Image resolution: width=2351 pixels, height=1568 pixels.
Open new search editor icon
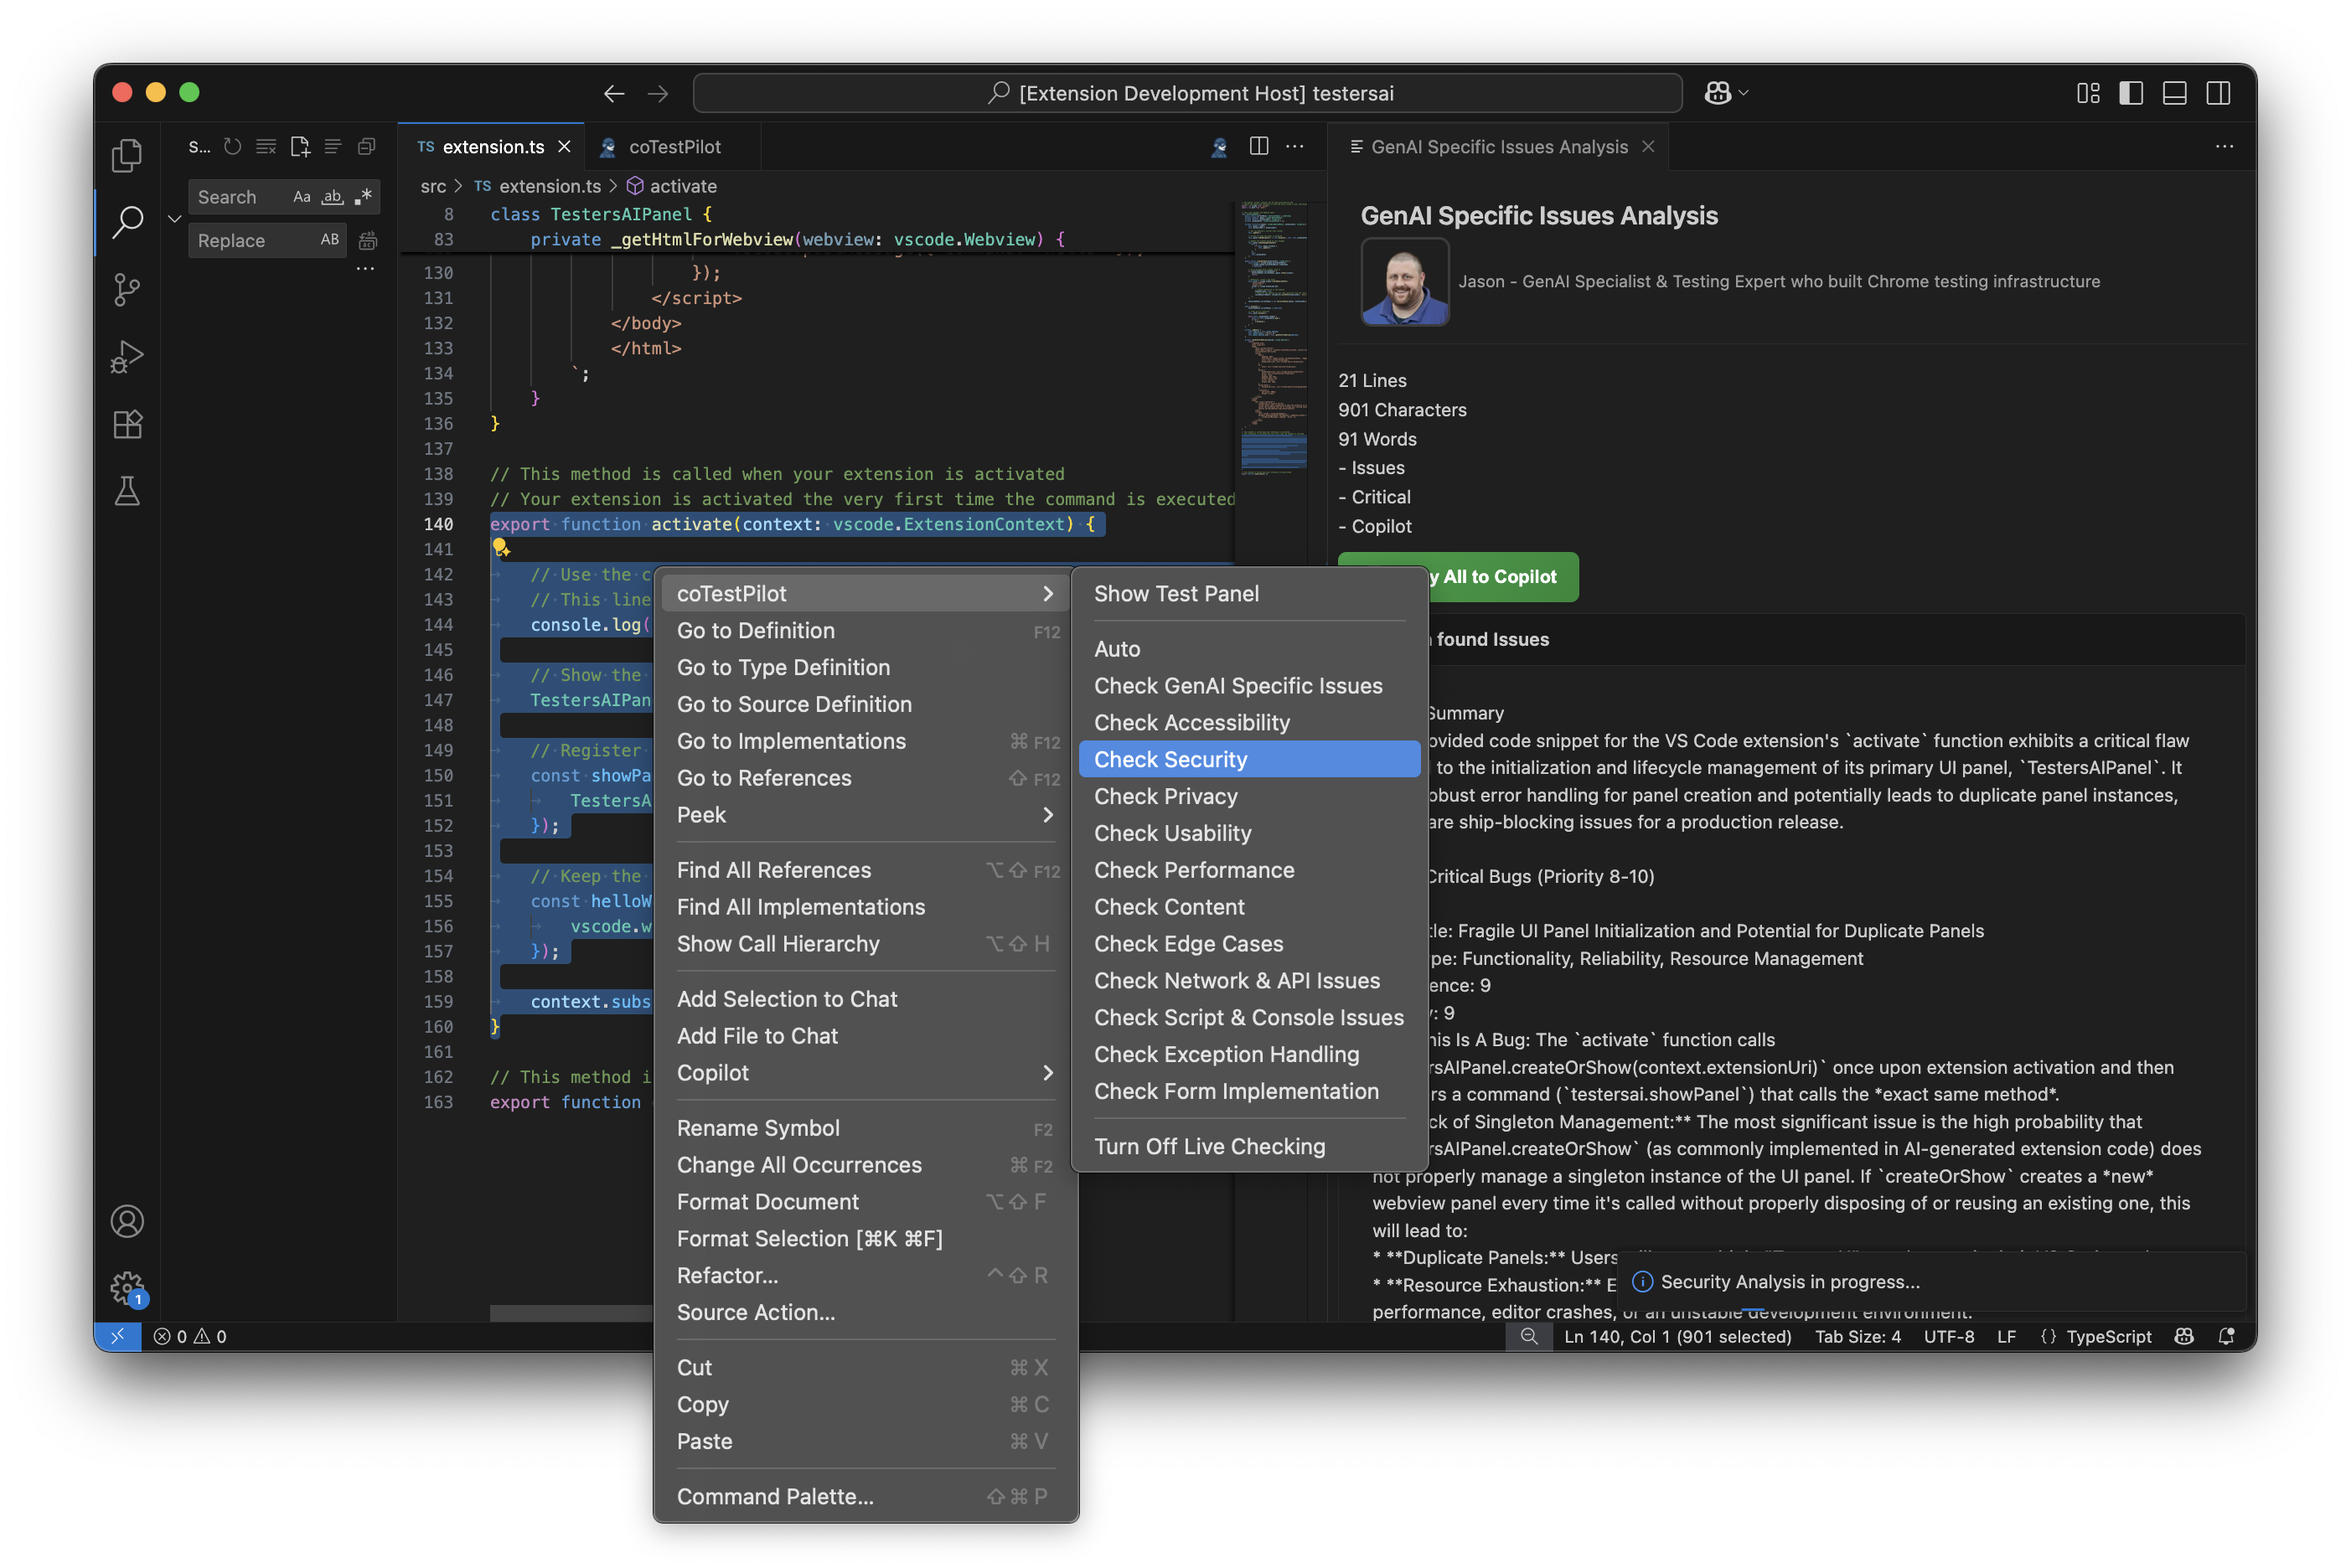tap(300, 147)
